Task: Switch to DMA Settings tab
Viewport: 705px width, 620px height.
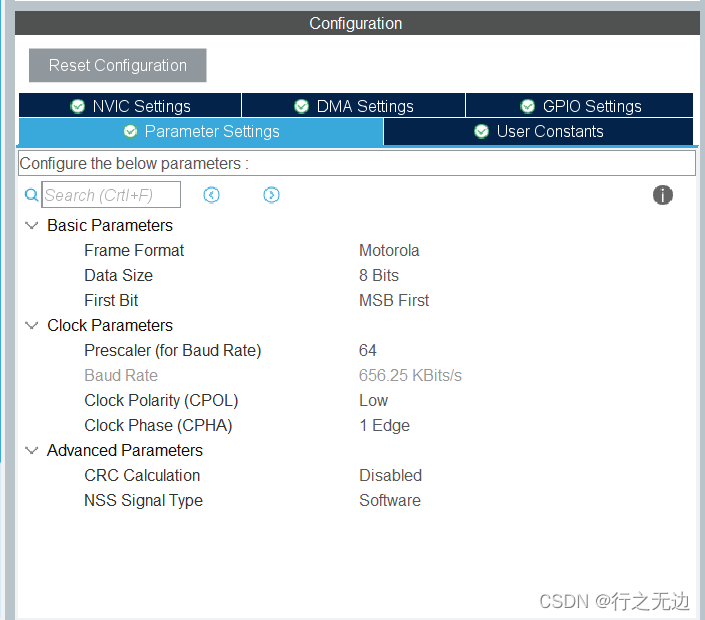Action: click(353, 106)
